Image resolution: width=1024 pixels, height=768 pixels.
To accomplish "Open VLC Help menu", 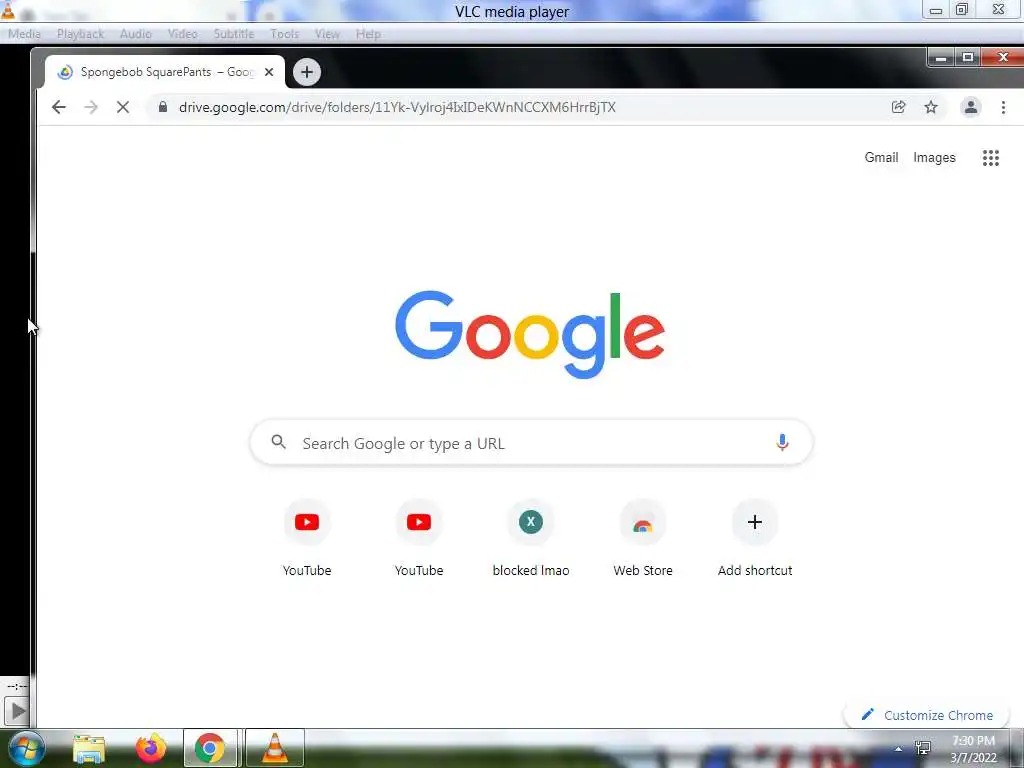I will pyautogui.click(x=368, y=34).
